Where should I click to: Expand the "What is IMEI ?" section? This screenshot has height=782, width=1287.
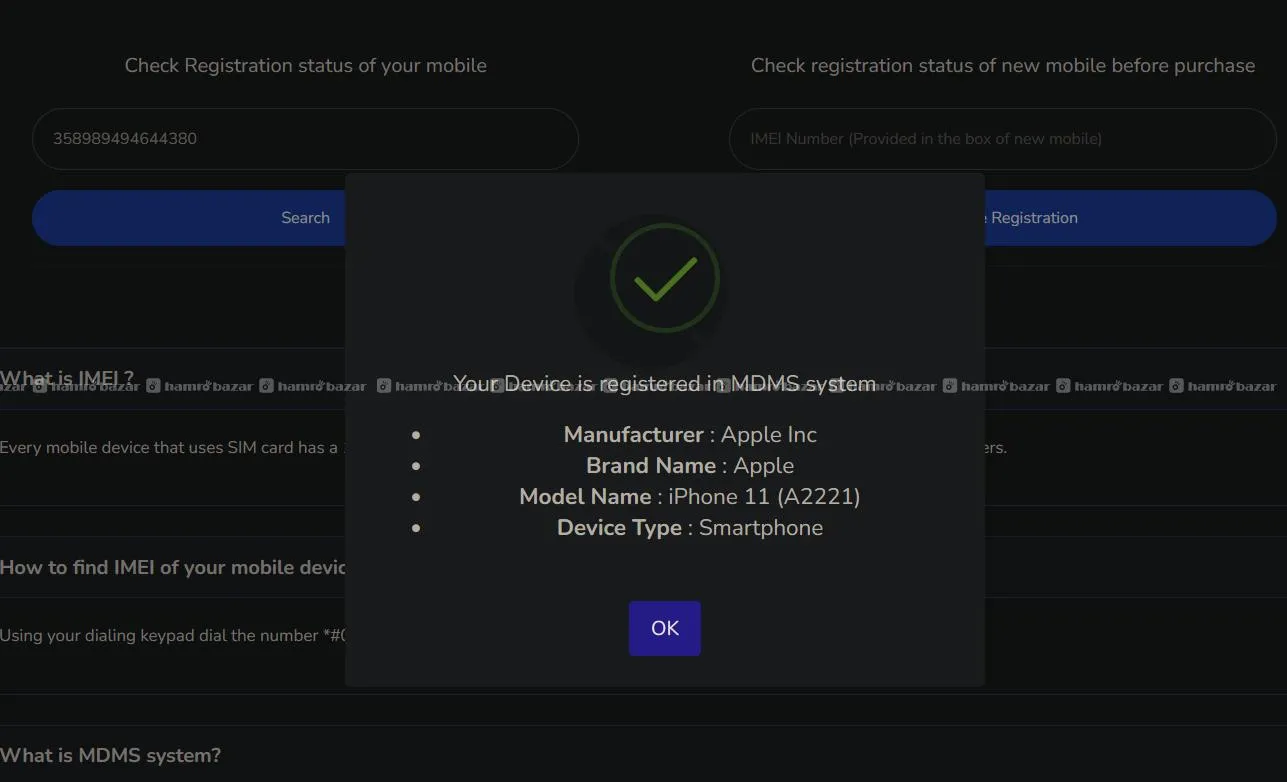tap(67, 378)
